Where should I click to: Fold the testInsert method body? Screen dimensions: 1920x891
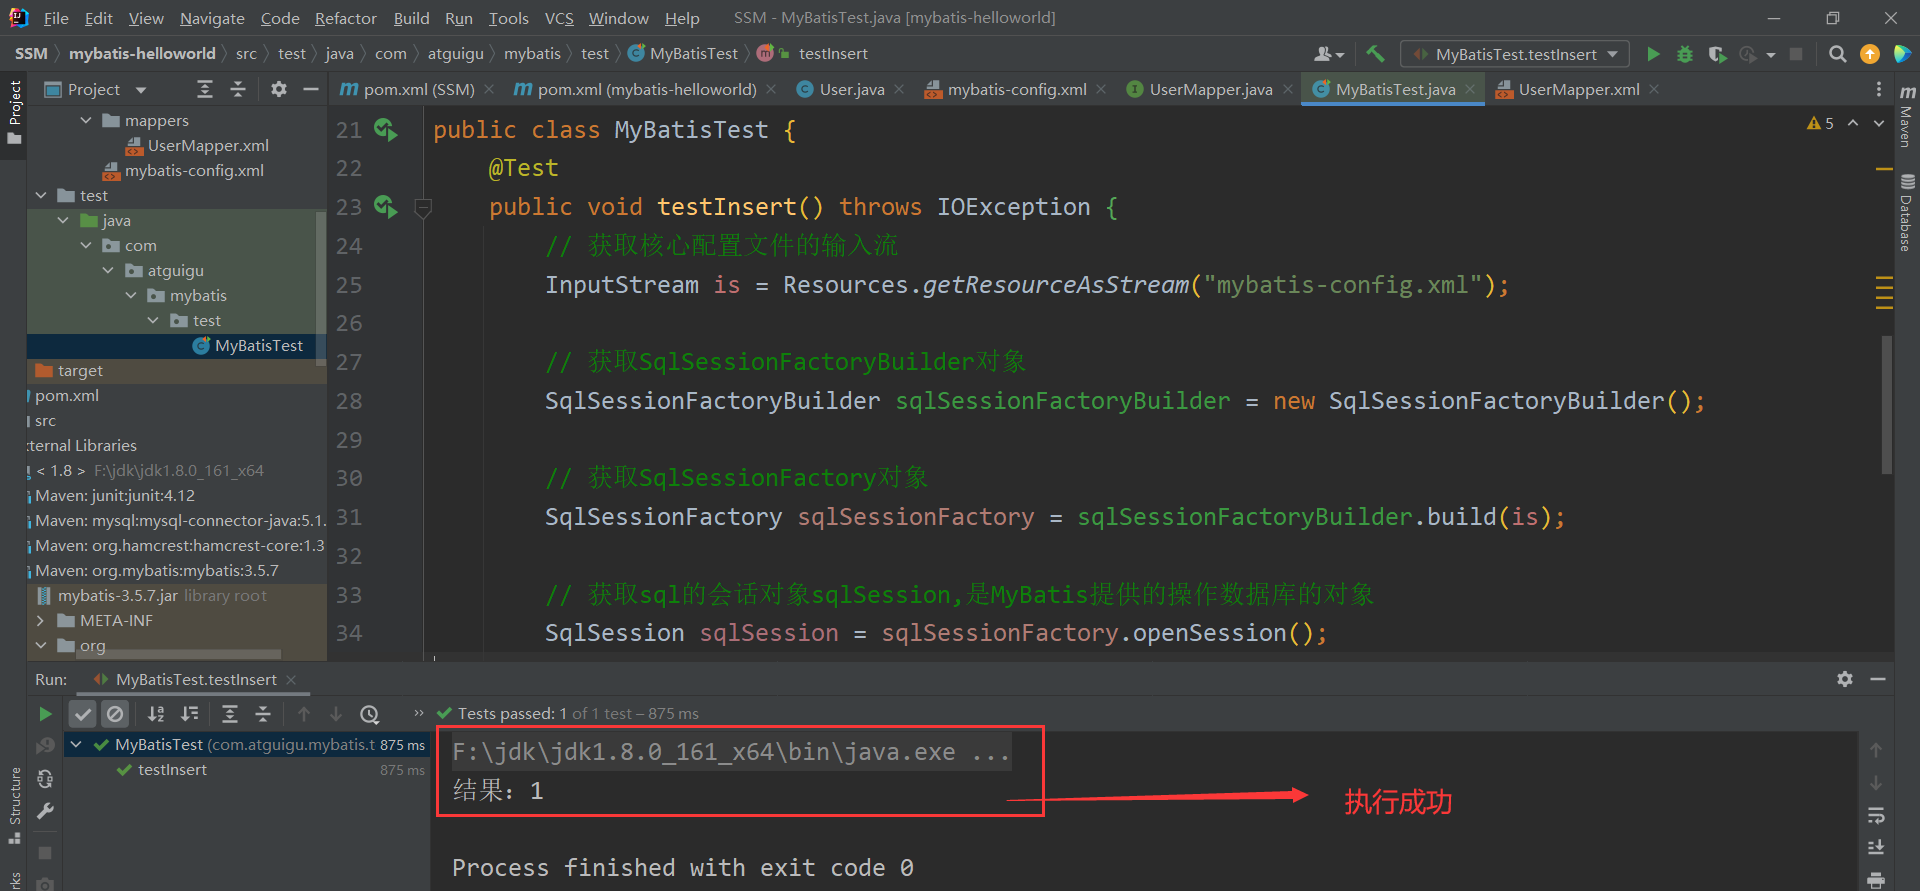tap(423, 208)
